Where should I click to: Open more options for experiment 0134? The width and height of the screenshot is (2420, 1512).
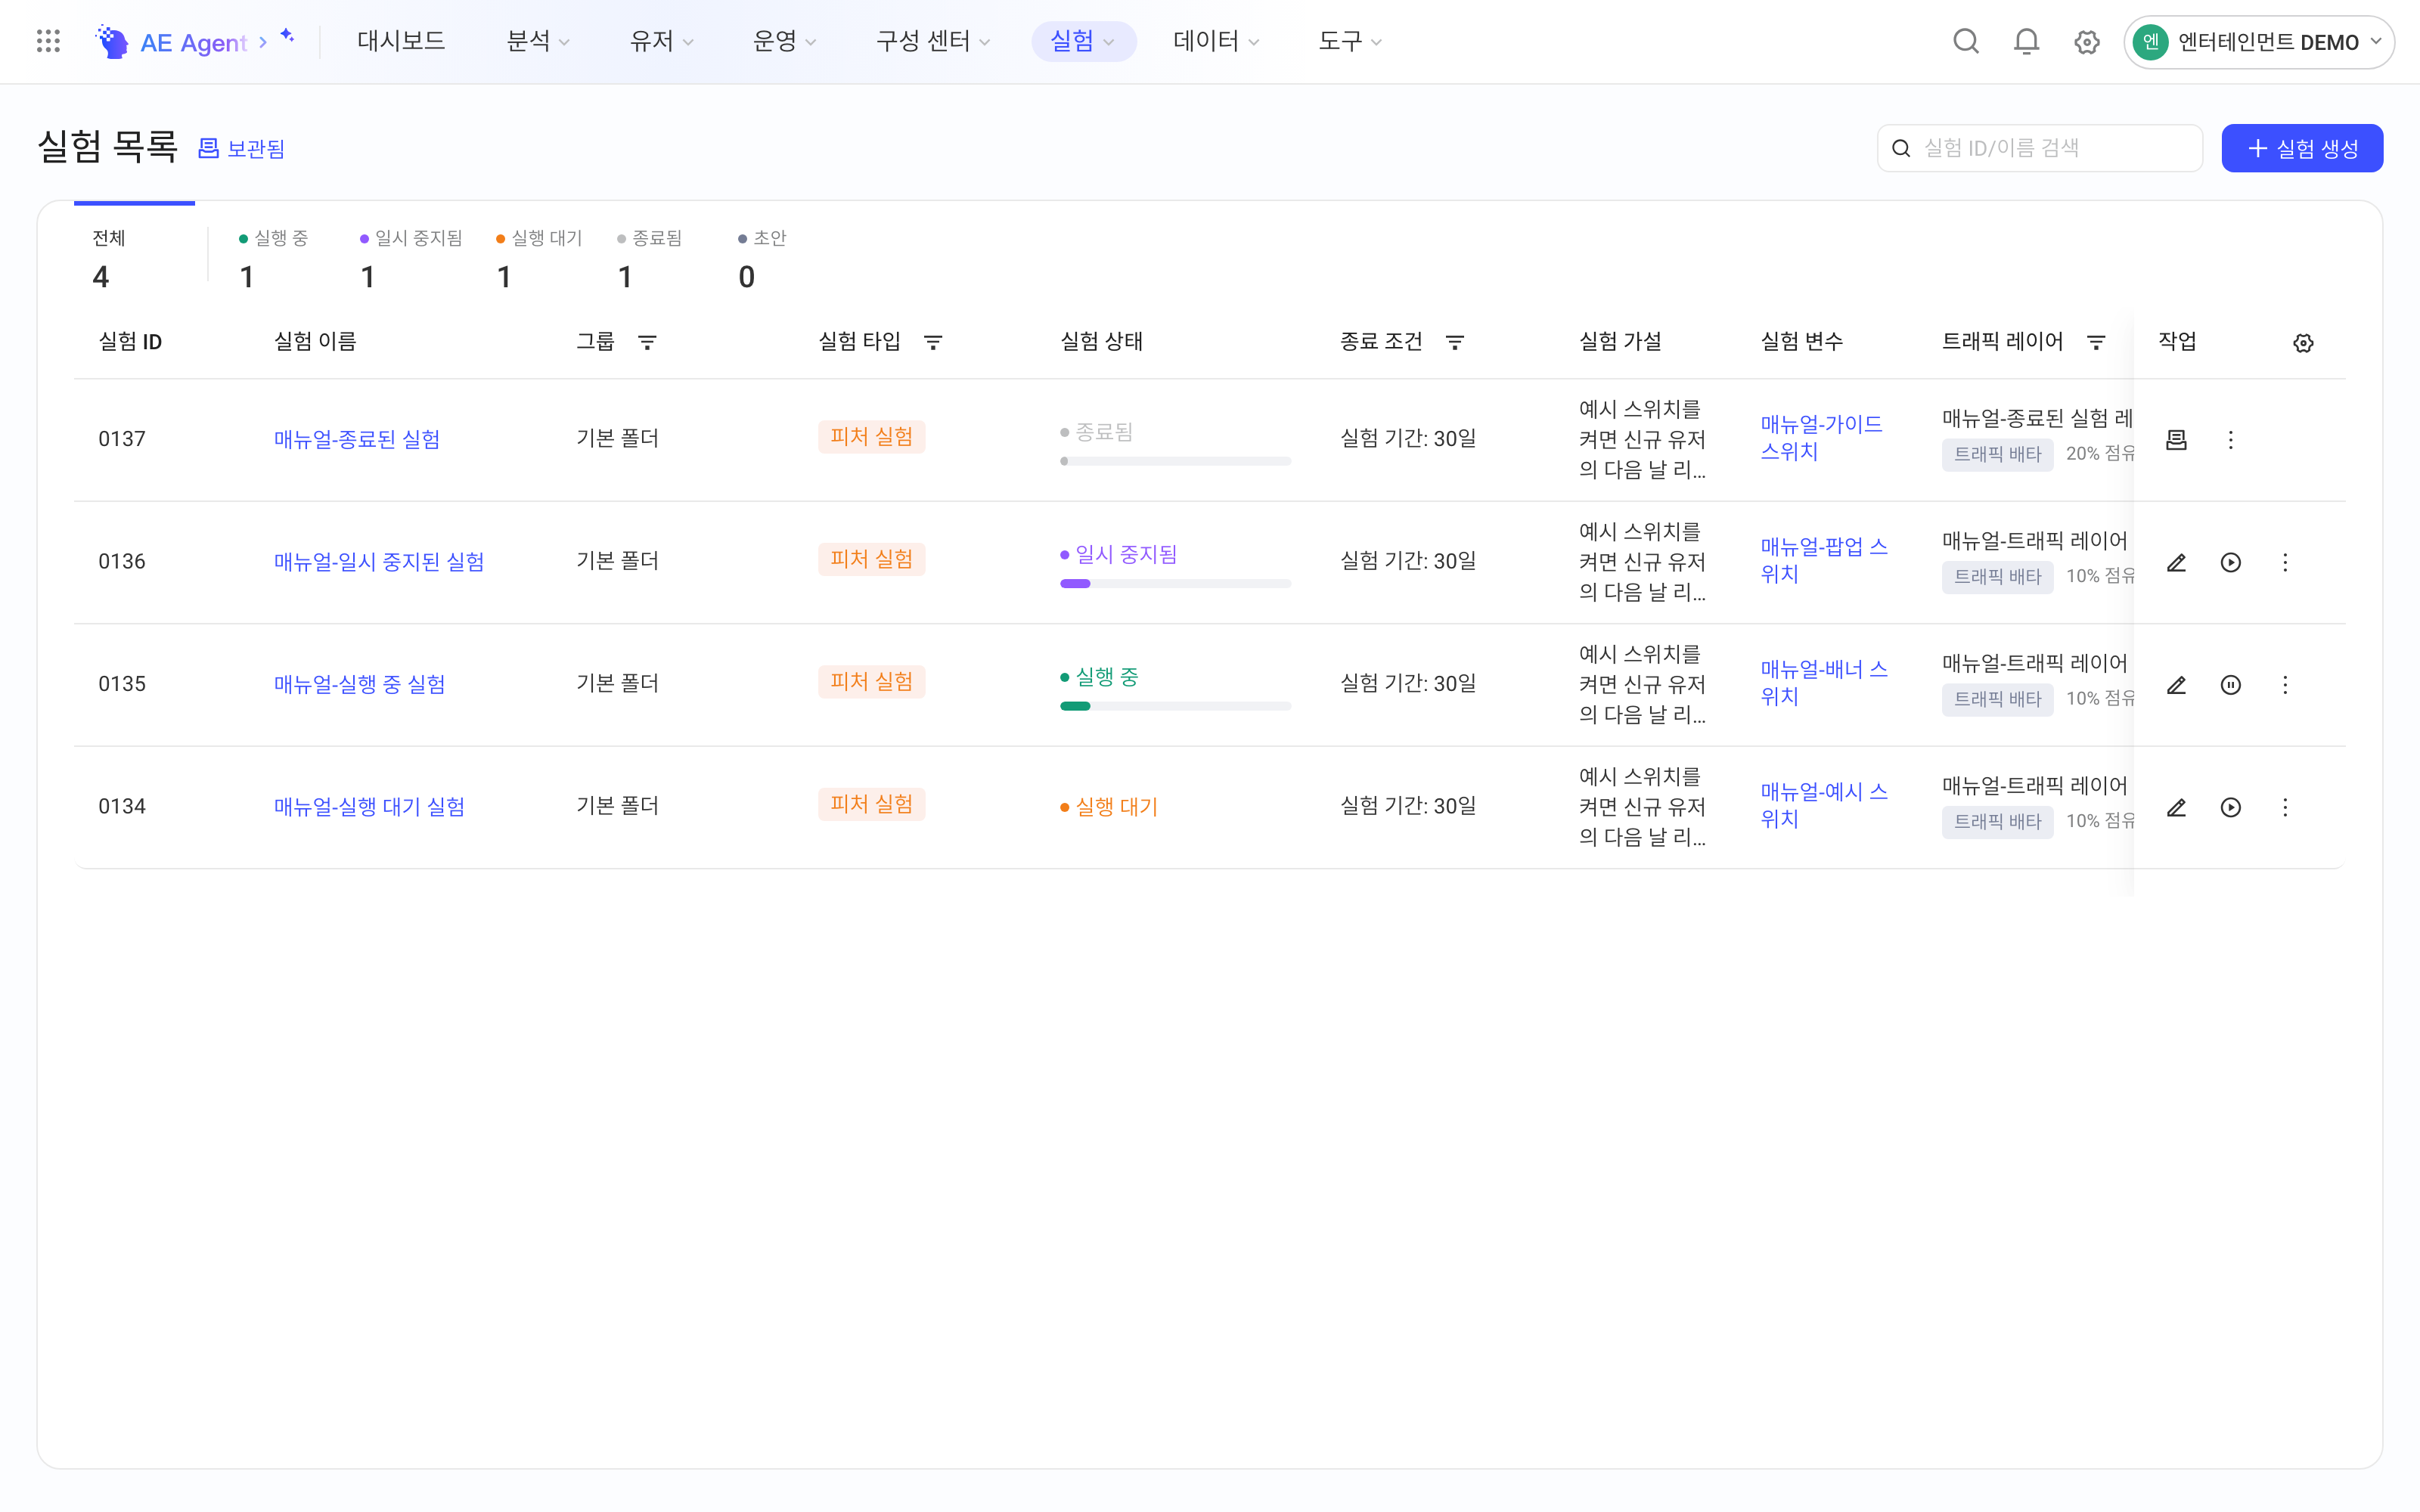tap(2285, 808)
